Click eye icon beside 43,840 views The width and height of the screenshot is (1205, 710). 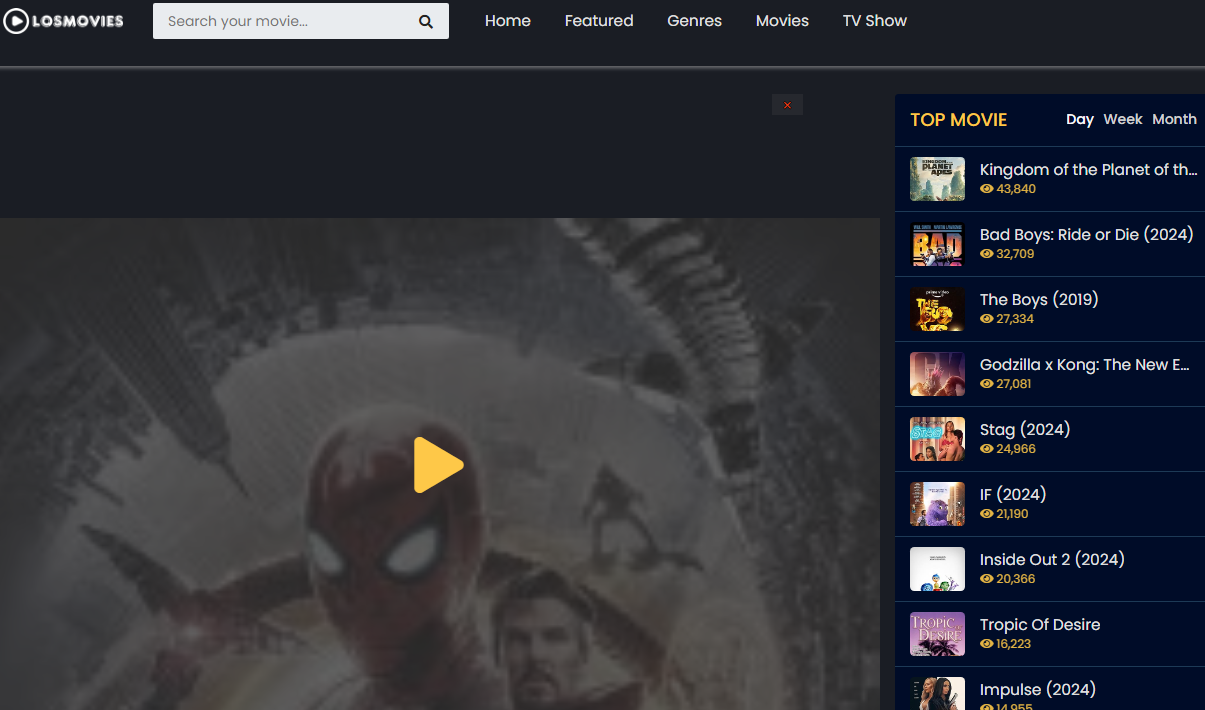(987, 189)
